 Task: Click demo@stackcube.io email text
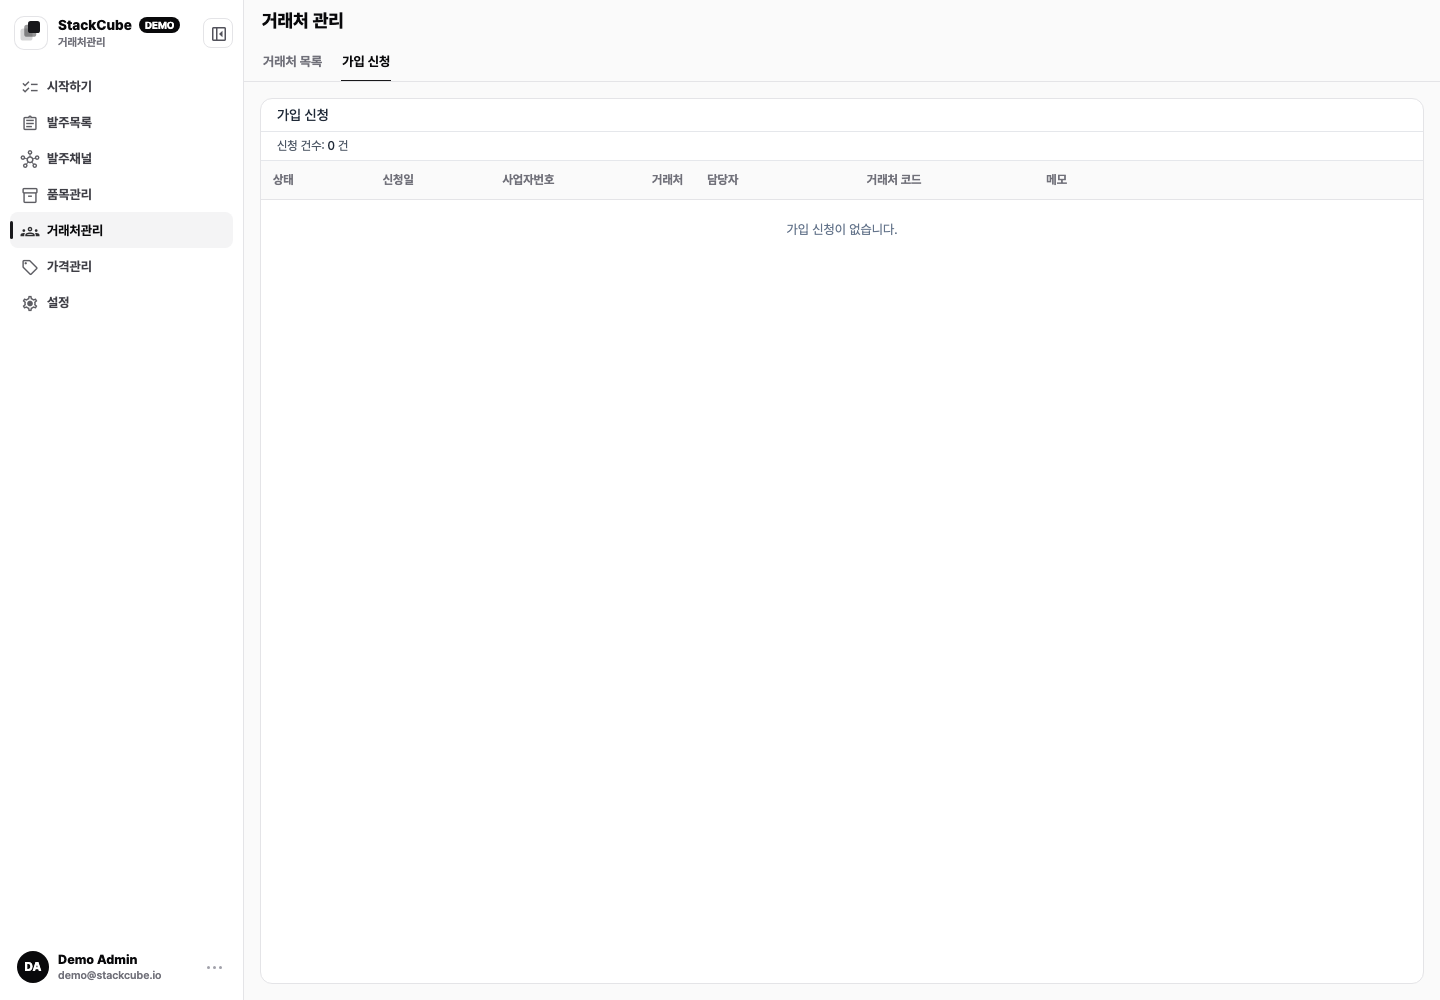[x=109, y=975]
